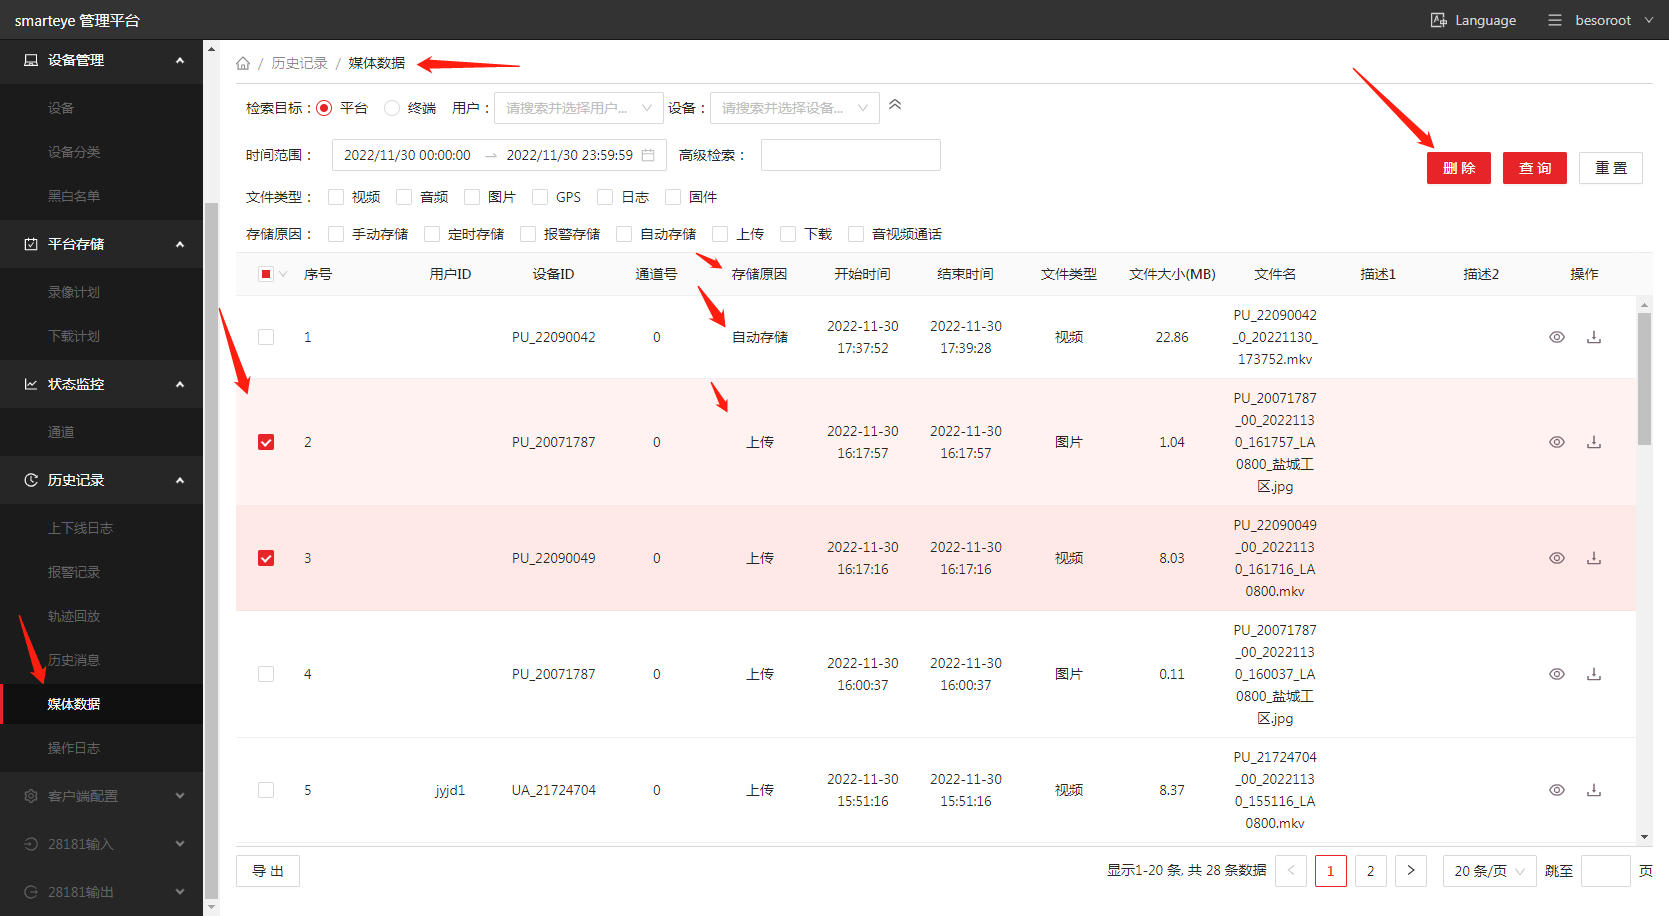Expand the 客户端配置 sidebar group

(x=180, y=796)
